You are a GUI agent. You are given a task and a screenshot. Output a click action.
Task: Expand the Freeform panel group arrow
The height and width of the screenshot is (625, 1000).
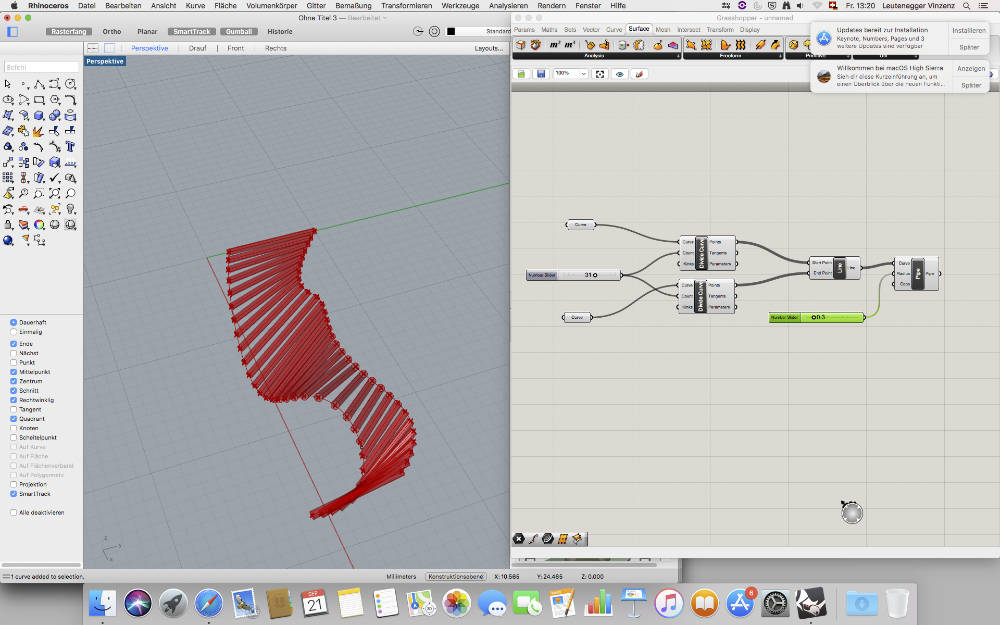click(781, 56)
